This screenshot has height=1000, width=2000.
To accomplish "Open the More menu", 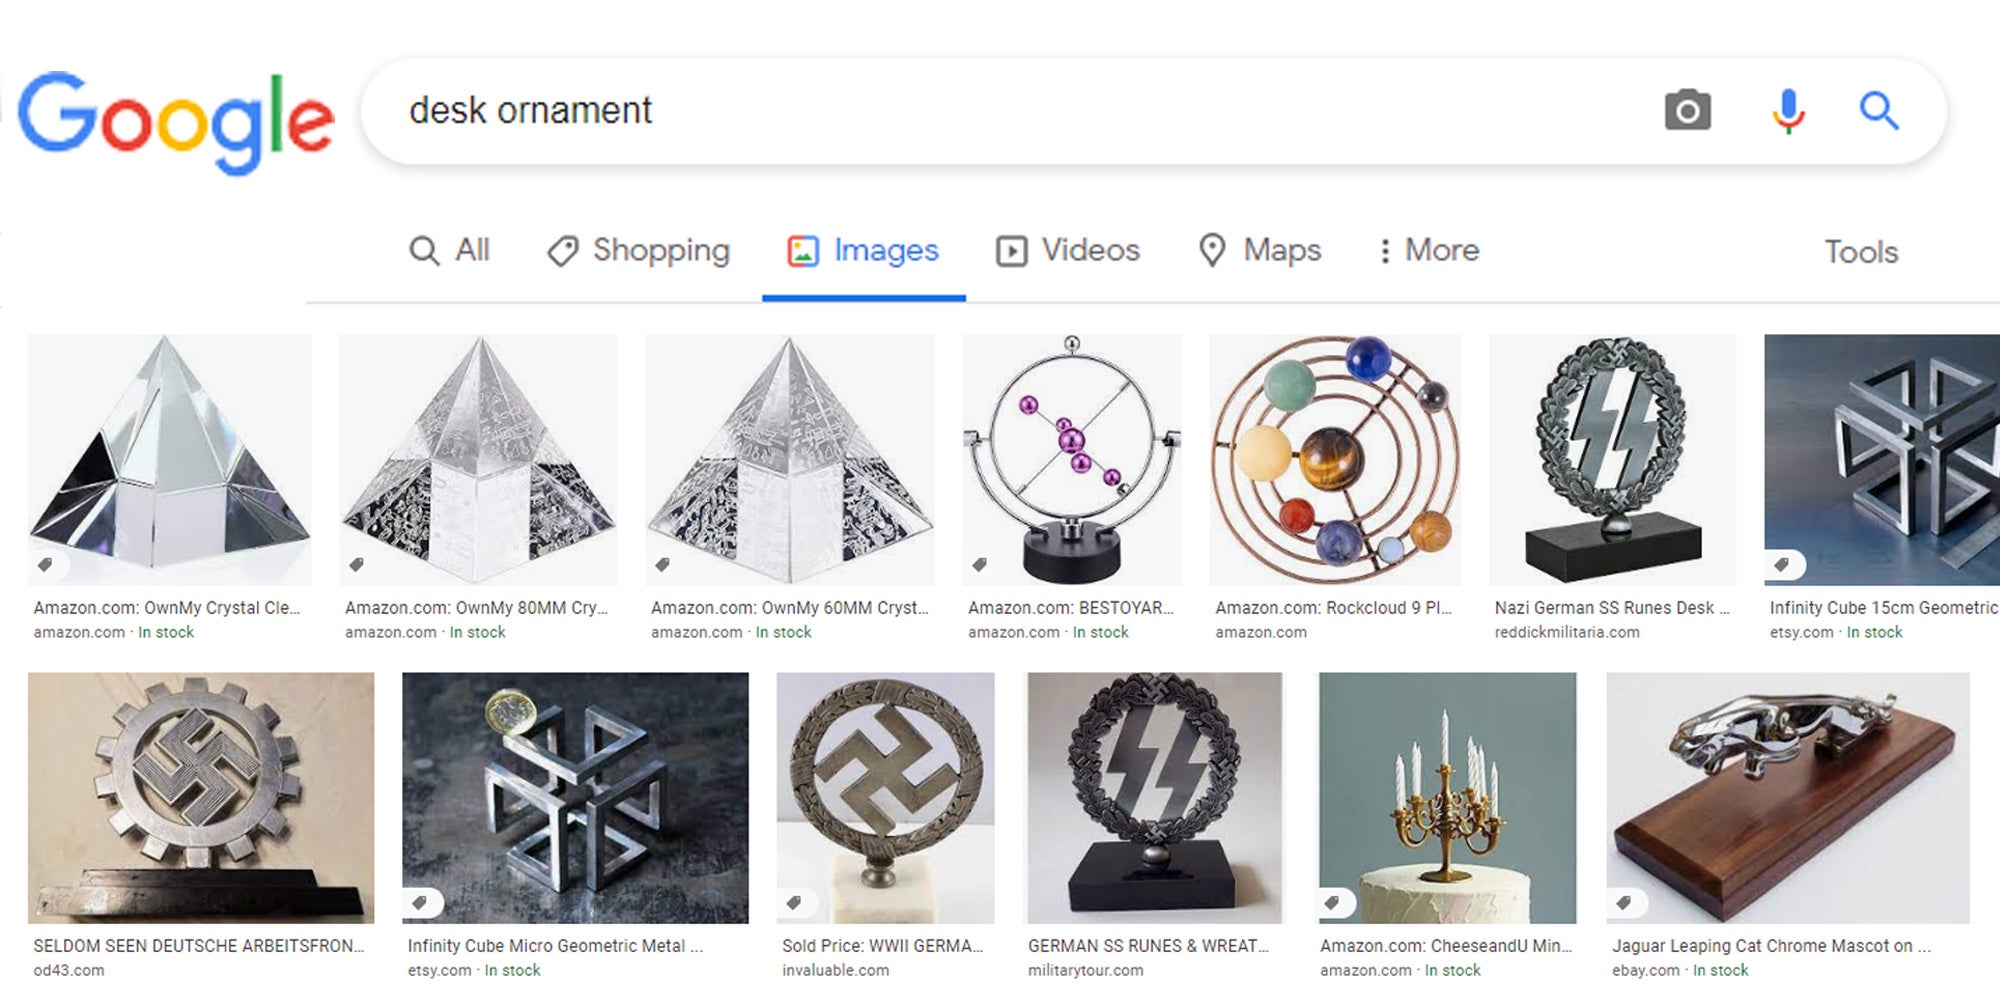I will click(x=1437, y=251).
